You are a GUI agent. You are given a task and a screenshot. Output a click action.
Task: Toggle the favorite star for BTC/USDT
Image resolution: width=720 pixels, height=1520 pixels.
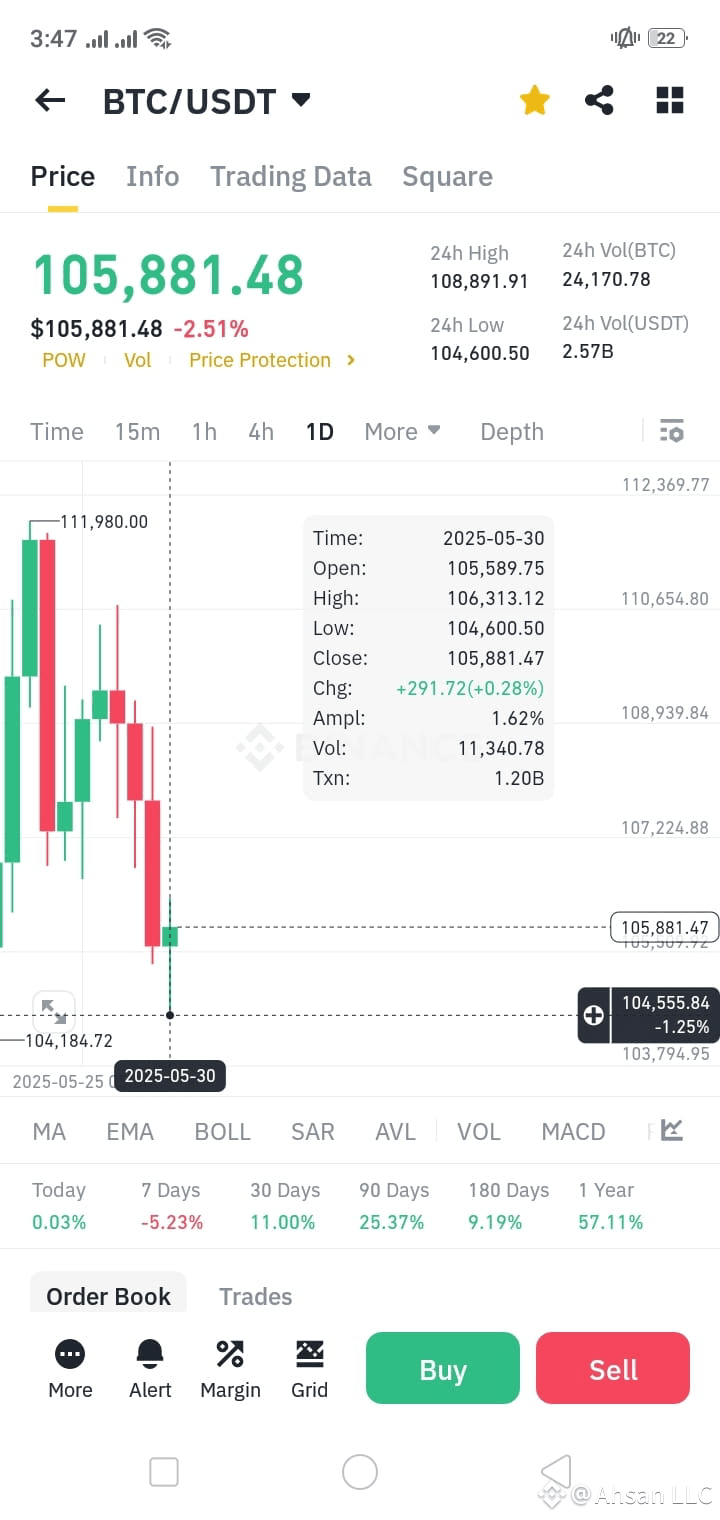click(x=535, y=100)
